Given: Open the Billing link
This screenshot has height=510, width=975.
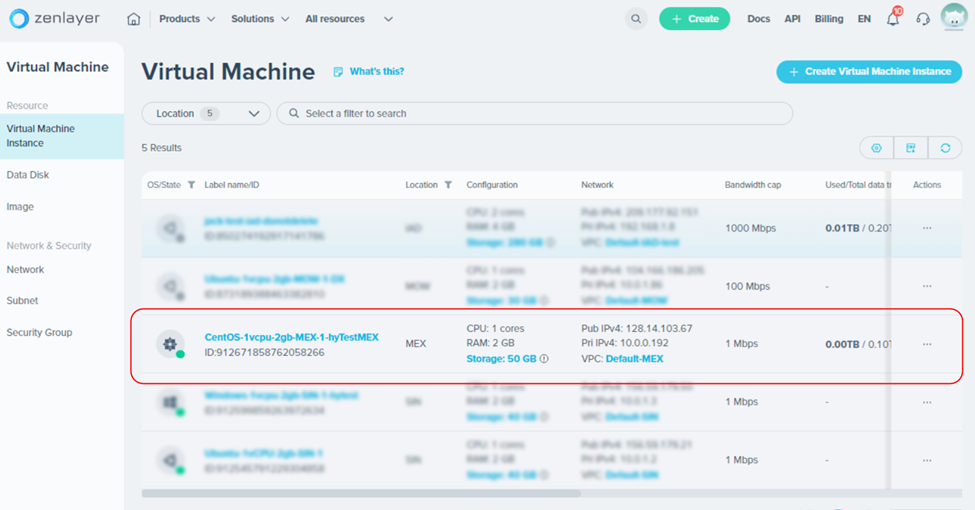Looking at the screenshot, I should pos(829,19).
